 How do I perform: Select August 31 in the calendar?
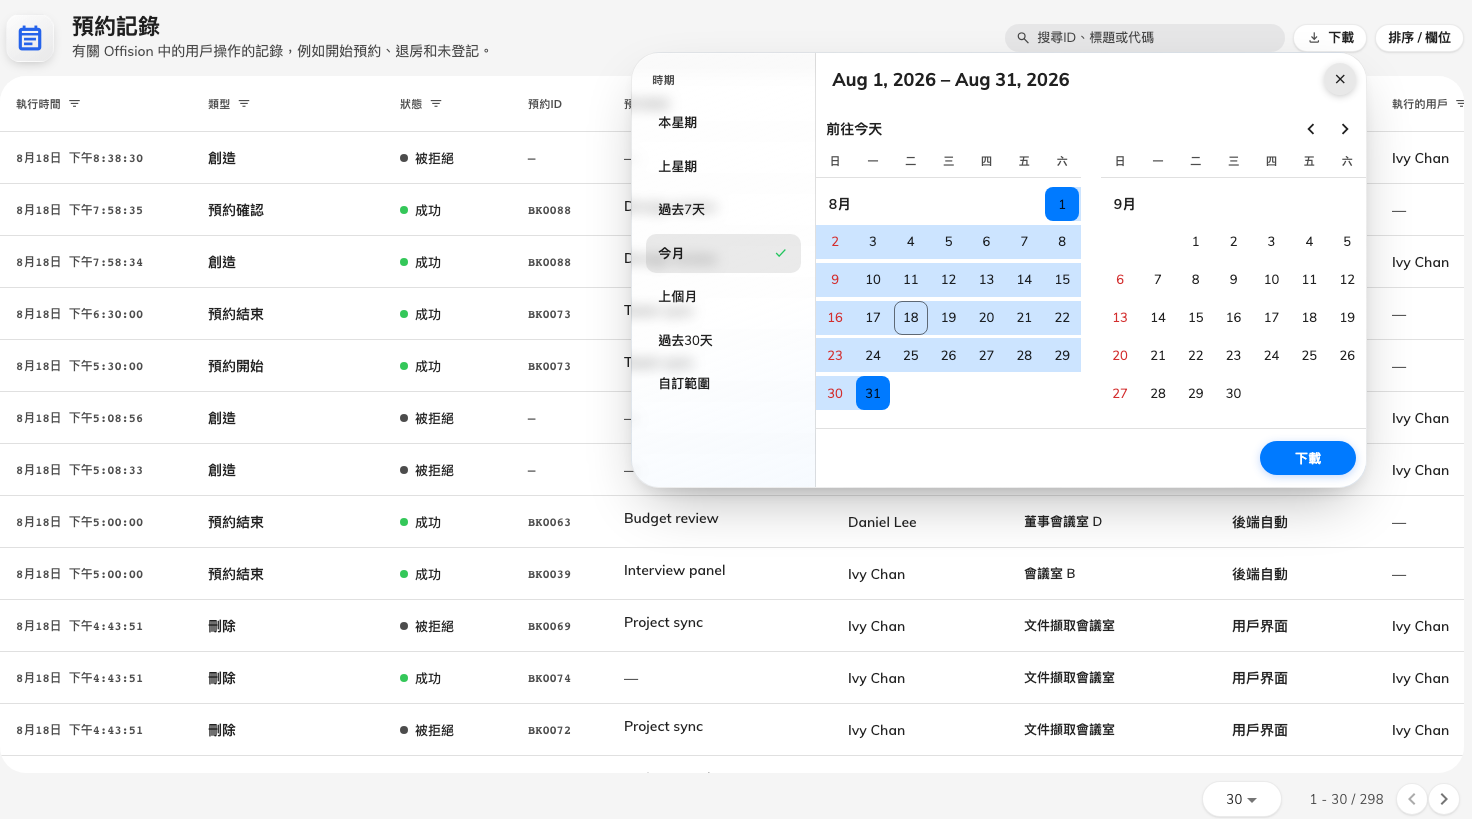click(873, 394)
